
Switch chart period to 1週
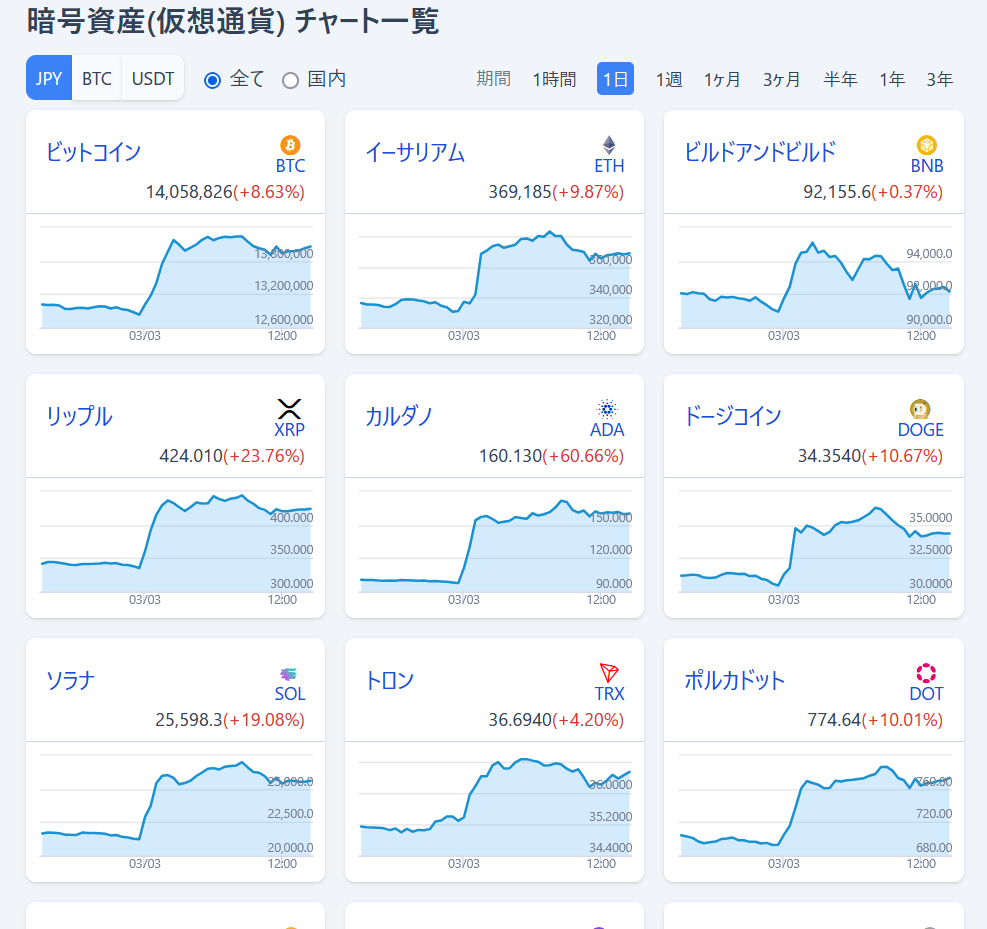click(x=668, y=78)
